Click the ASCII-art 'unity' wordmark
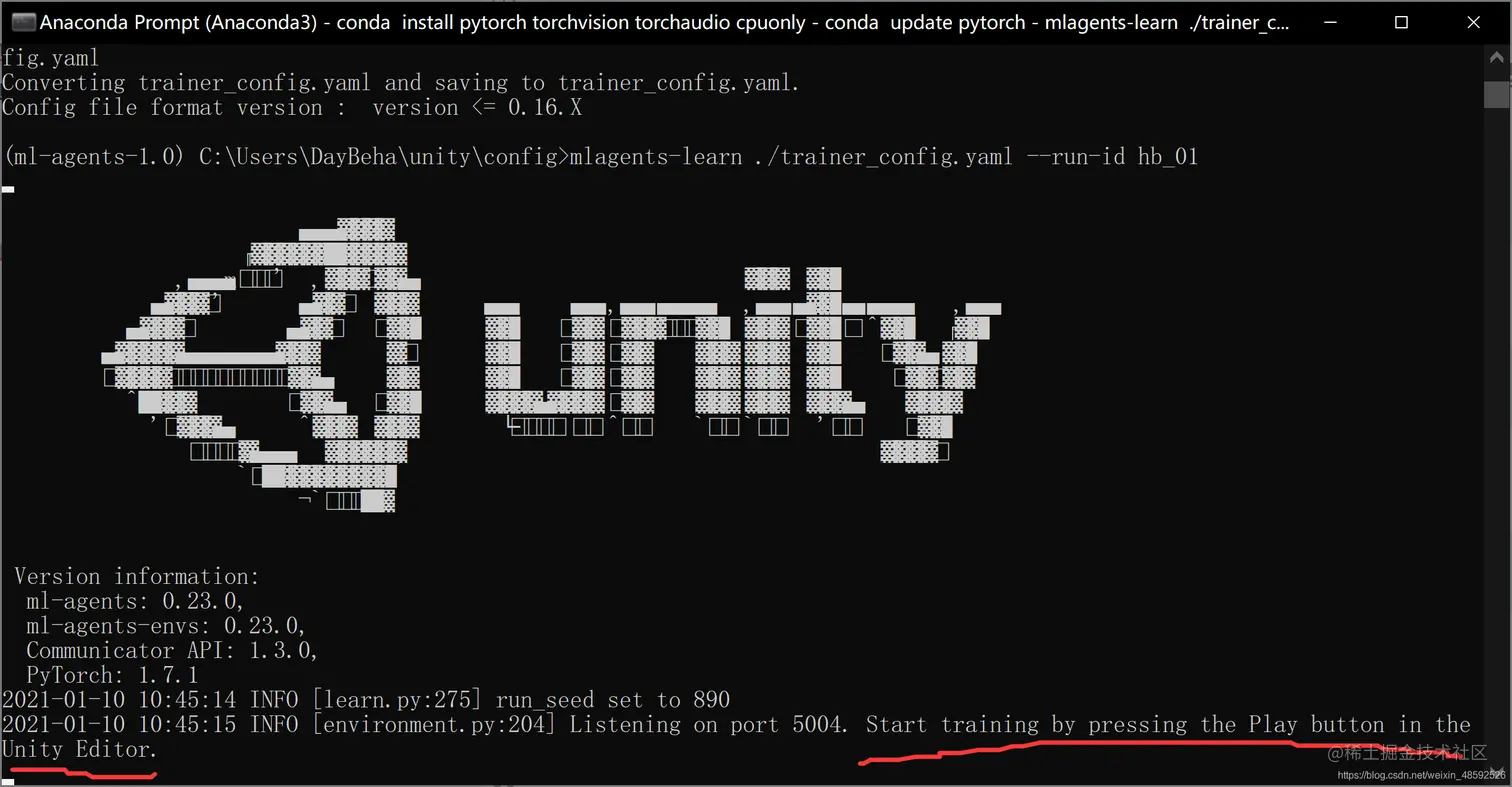The width and height of the screenshot is (1512, 787). point(742,365)
